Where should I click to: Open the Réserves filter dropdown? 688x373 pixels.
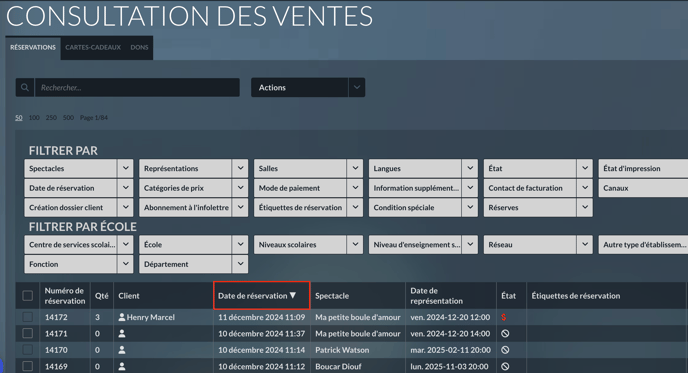pos(538,208)
